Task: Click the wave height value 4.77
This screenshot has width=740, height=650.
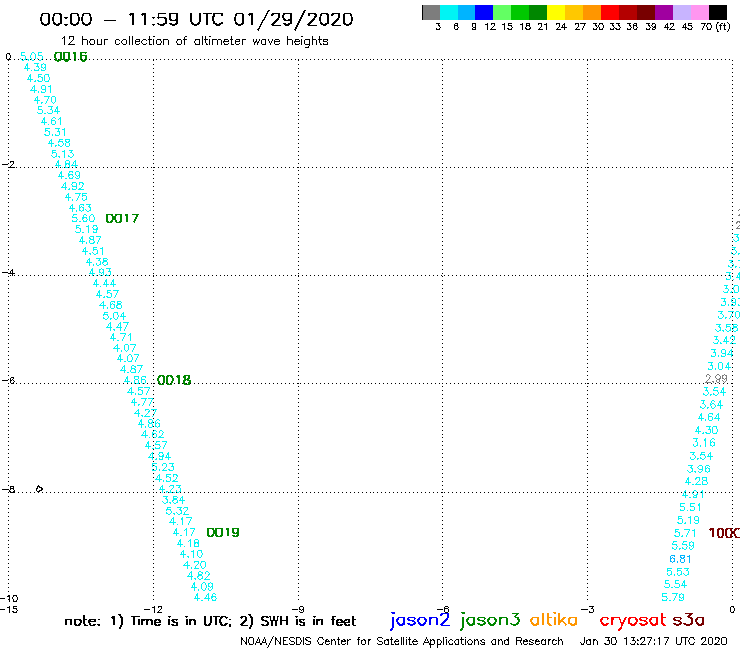Action: 142,402
